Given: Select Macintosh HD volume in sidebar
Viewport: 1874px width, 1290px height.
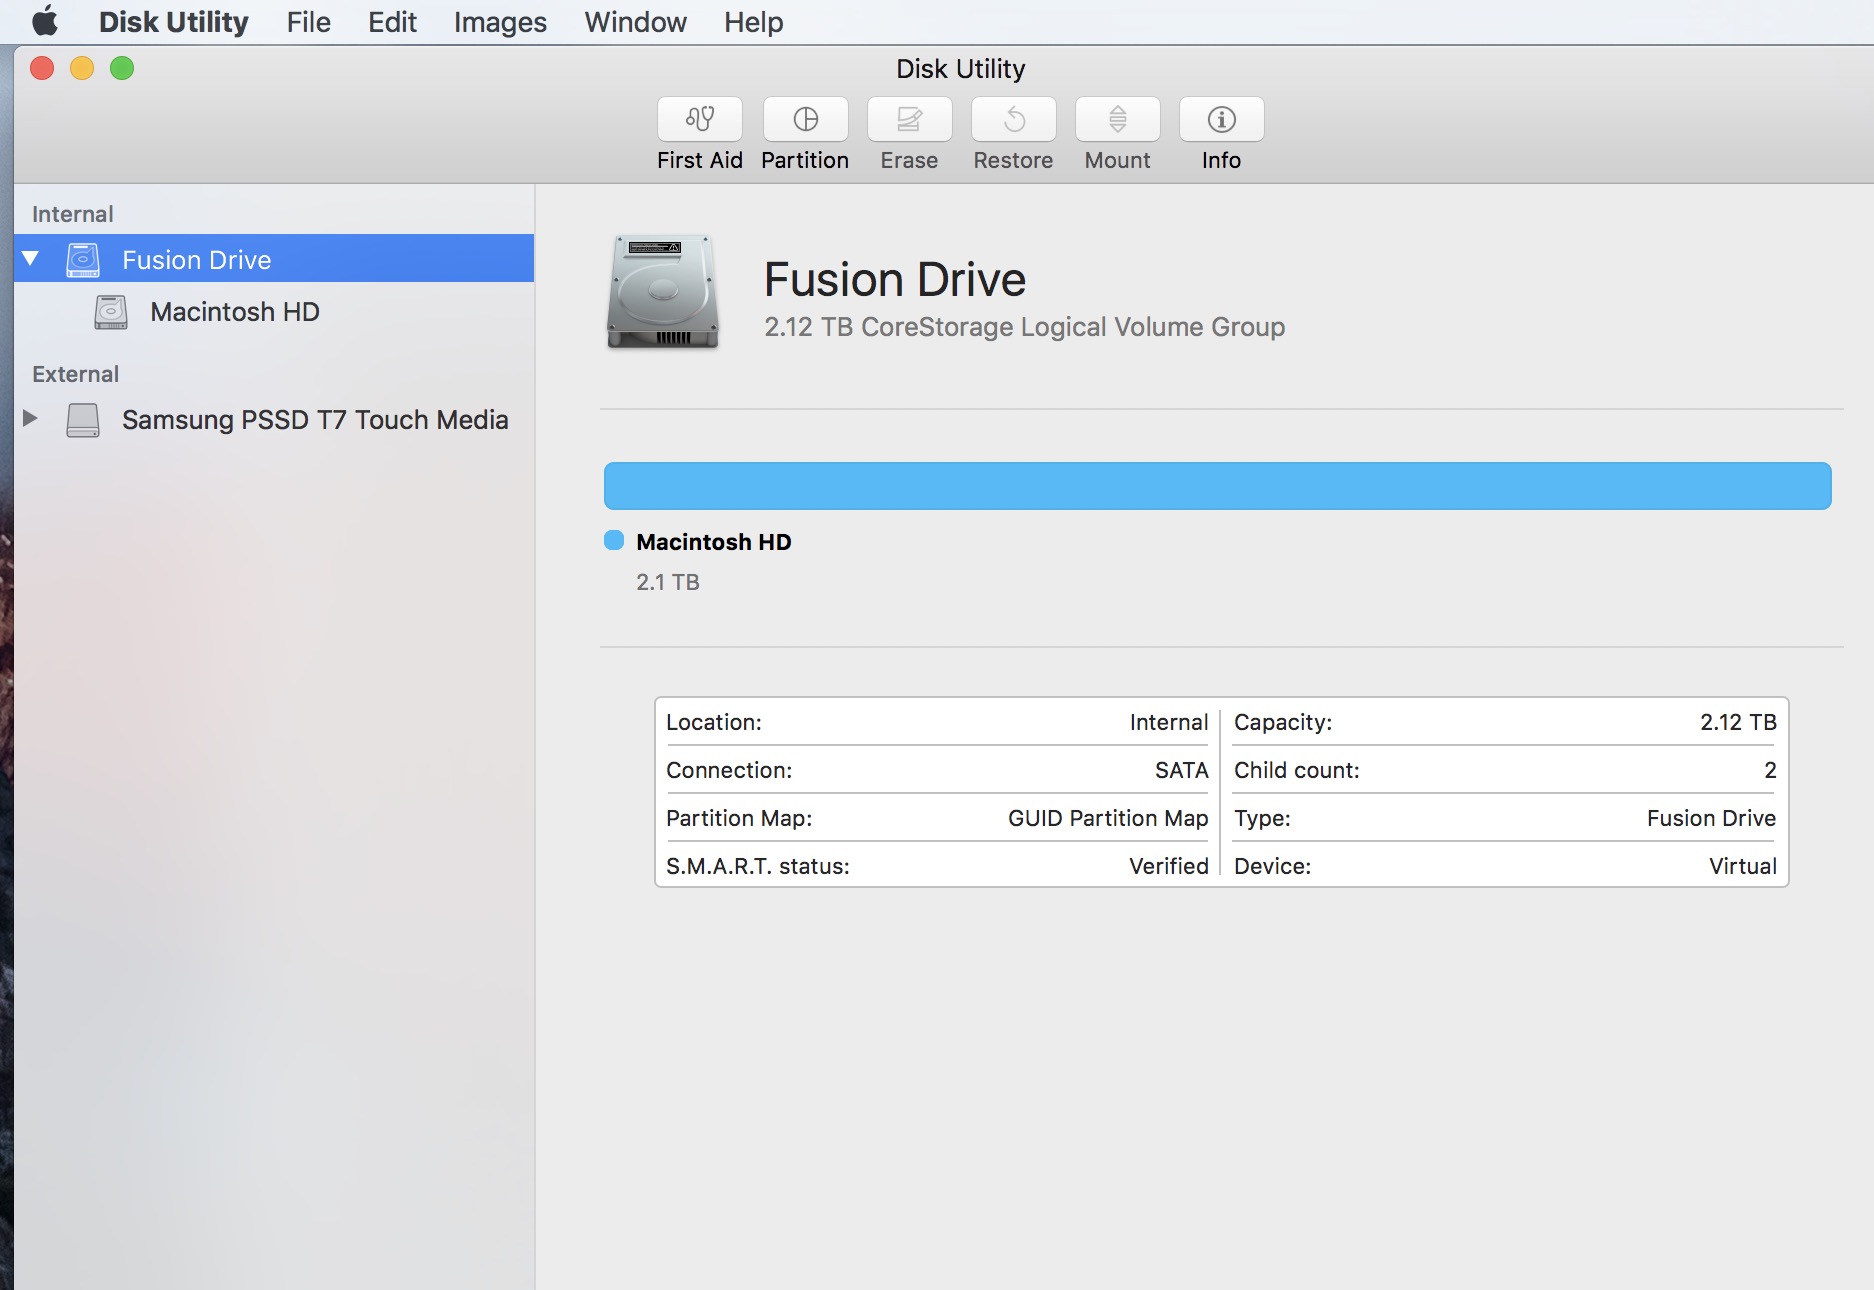Looking at the screenshot, I should coord(234,312).
